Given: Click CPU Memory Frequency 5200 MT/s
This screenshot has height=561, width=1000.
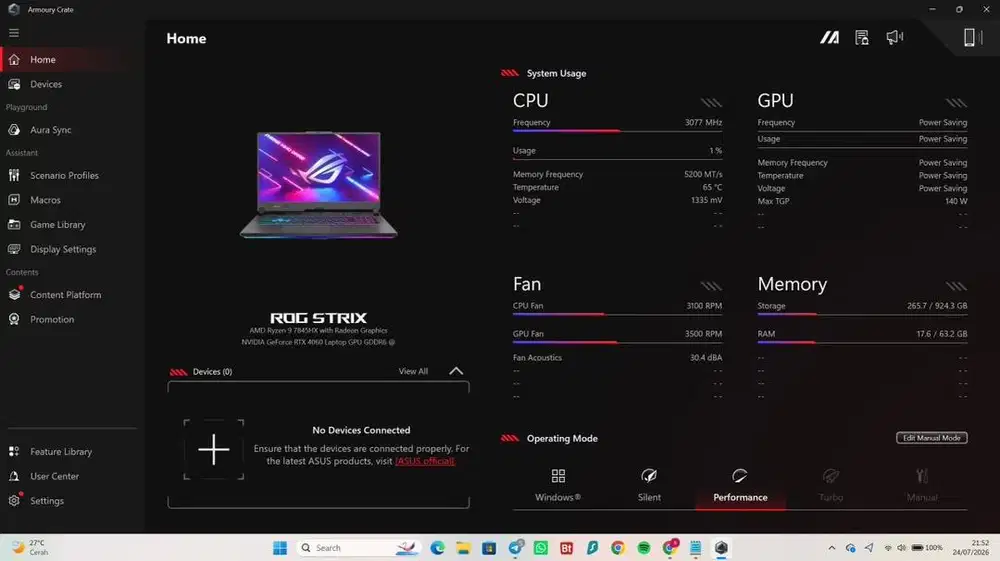Looking at the screenshot, I should (x=703, y=174).
